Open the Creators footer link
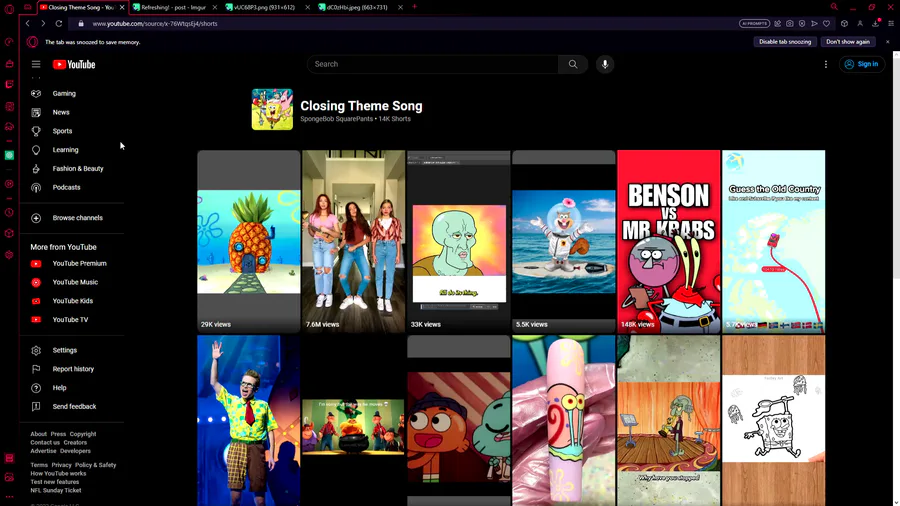The height and width of the screenshot is (506, 900). pyautogui.click(x=75, y=443)
